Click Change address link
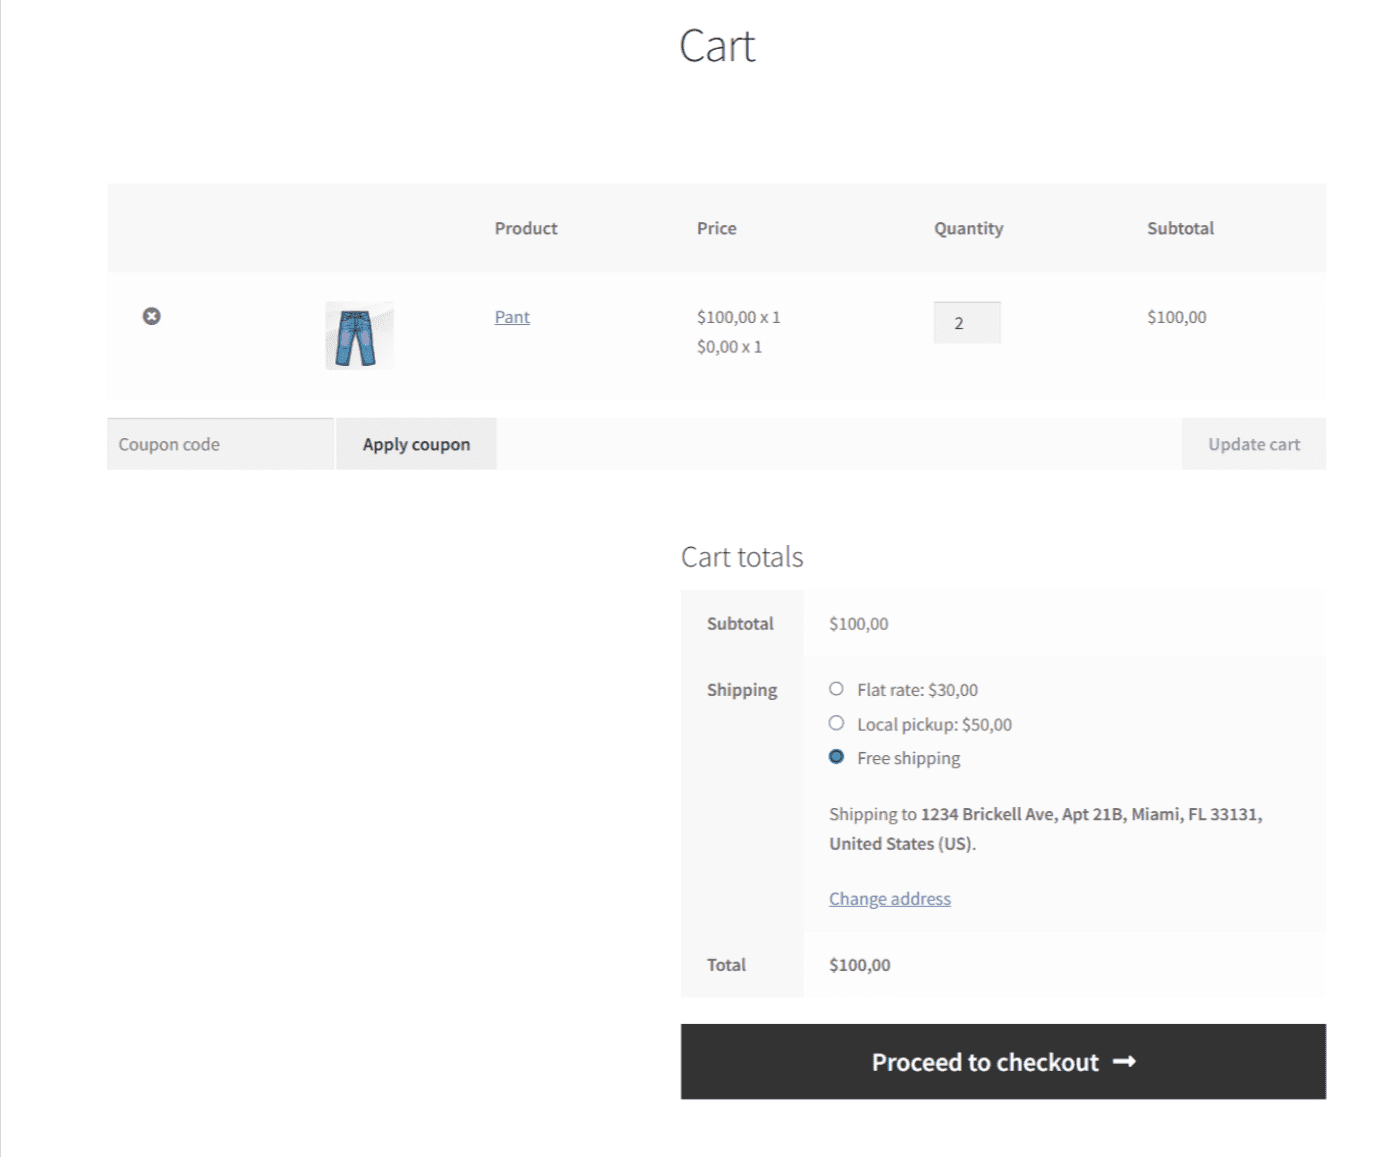The image size is (1400, 1157). (x=889, y=898)
